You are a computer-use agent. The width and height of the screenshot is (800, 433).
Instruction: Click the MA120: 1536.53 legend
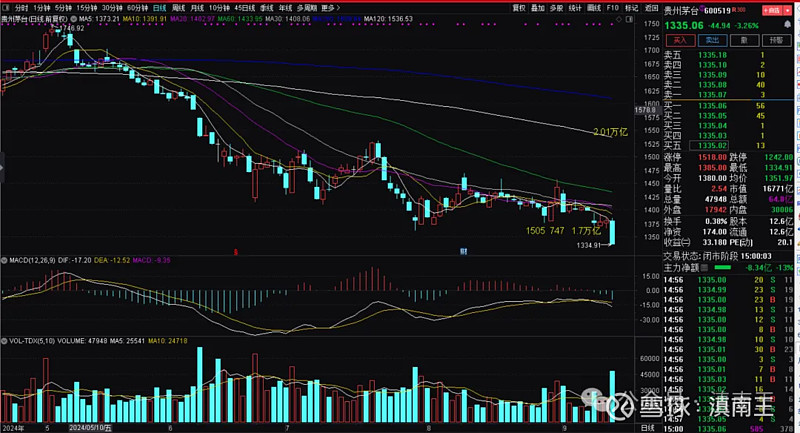click(389, 19)
